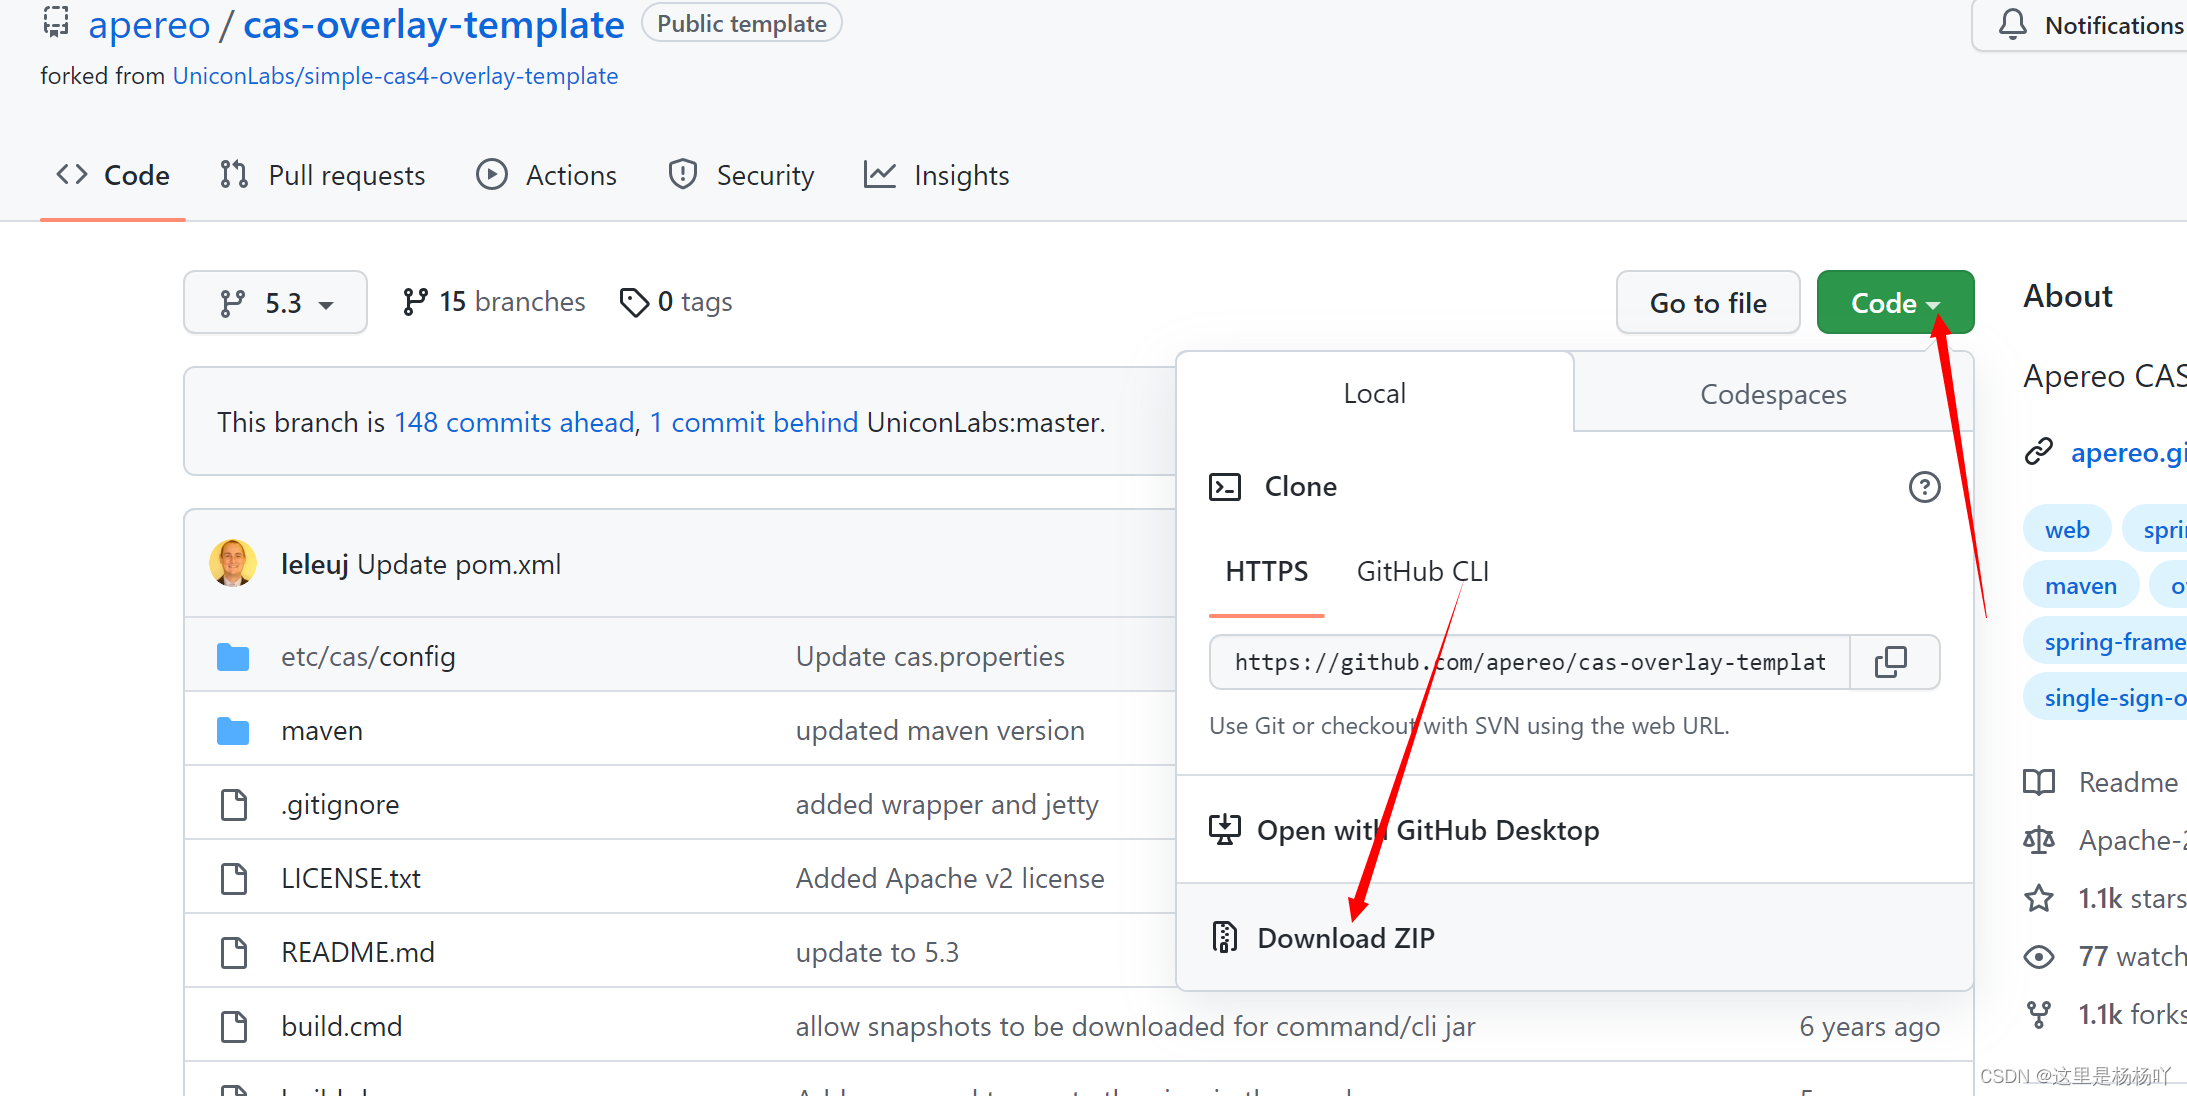The height and width of the screenshot is (1096, 2187).
Task: Click the 6 years ago timestamp for build.cmd
Action: [1869, 1026]
